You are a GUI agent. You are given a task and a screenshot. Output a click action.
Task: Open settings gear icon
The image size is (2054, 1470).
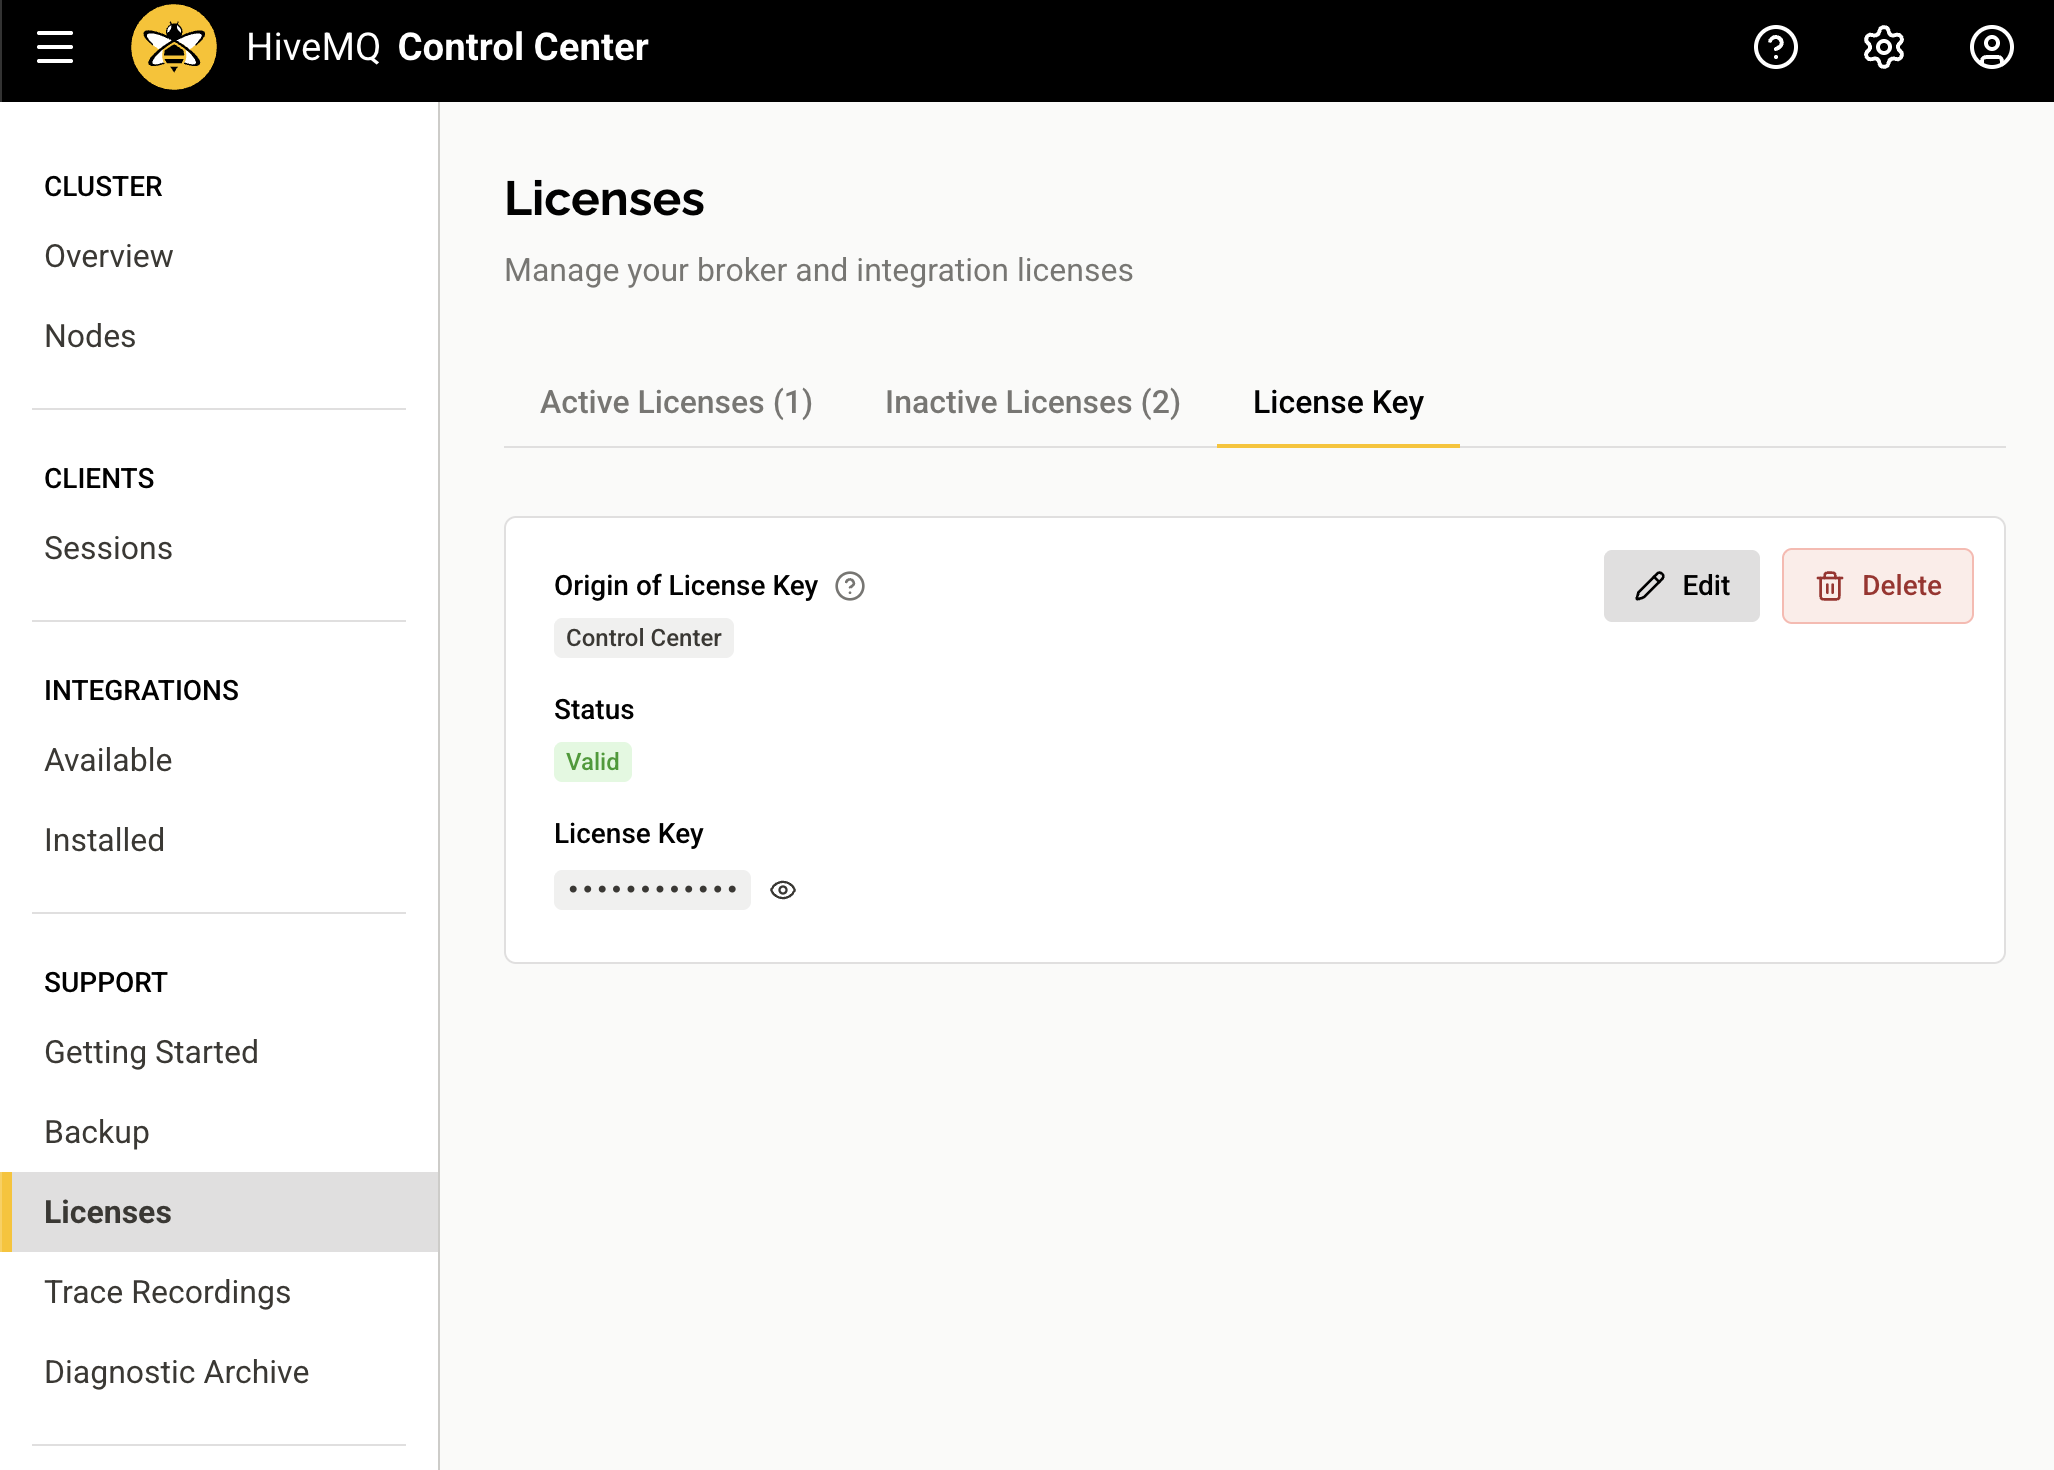1884,47
